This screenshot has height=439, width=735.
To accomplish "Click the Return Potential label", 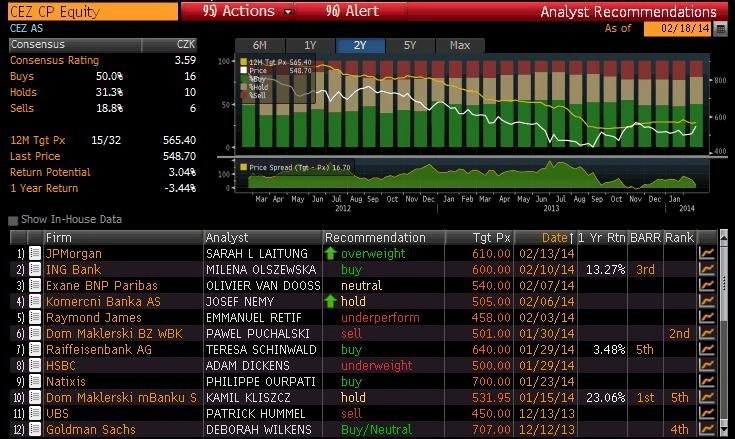I will pyautogui.click(x=50, y=172).
